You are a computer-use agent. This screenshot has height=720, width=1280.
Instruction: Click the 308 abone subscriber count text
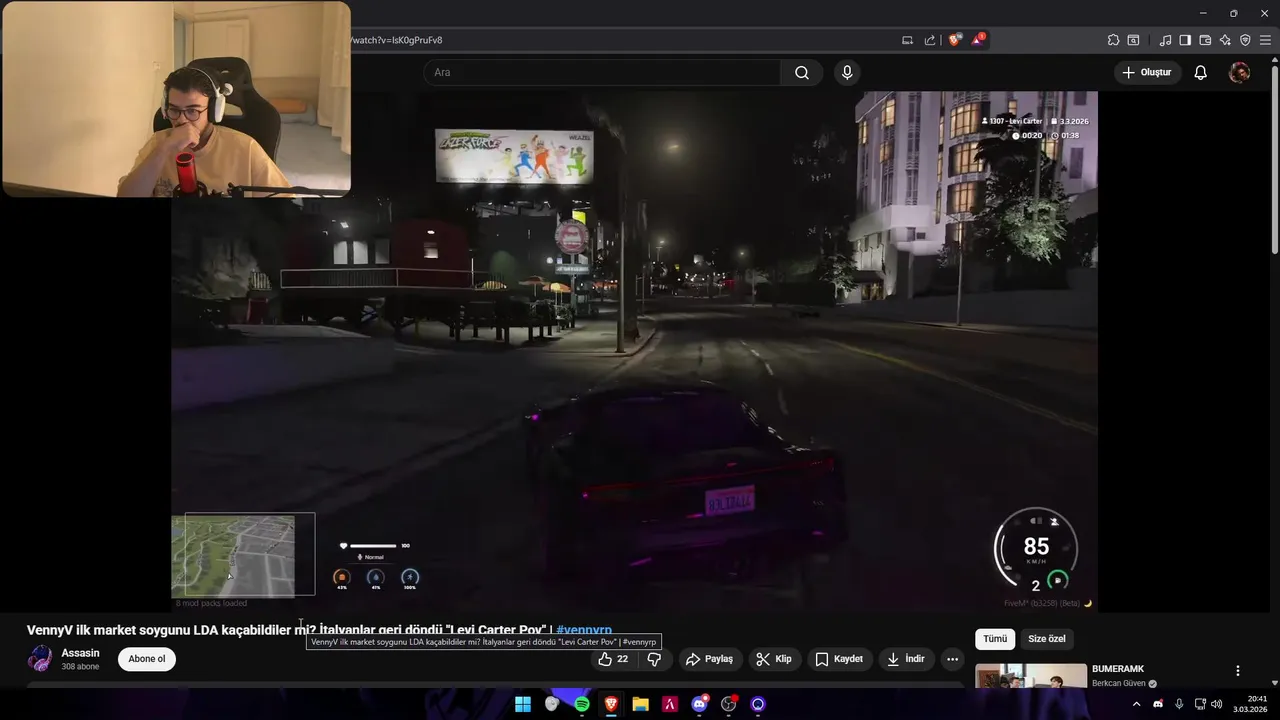pyautogui.click(x=80, y=667)
